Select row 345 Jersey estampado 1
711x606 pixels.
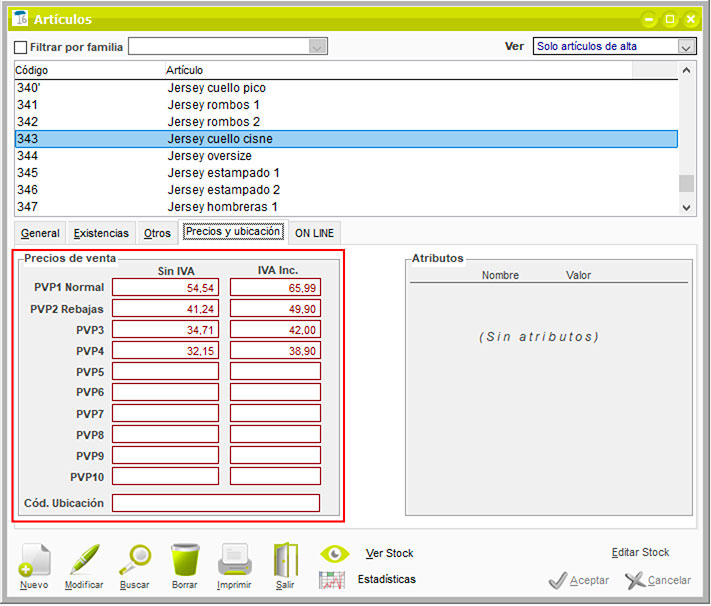pos(346,173)
